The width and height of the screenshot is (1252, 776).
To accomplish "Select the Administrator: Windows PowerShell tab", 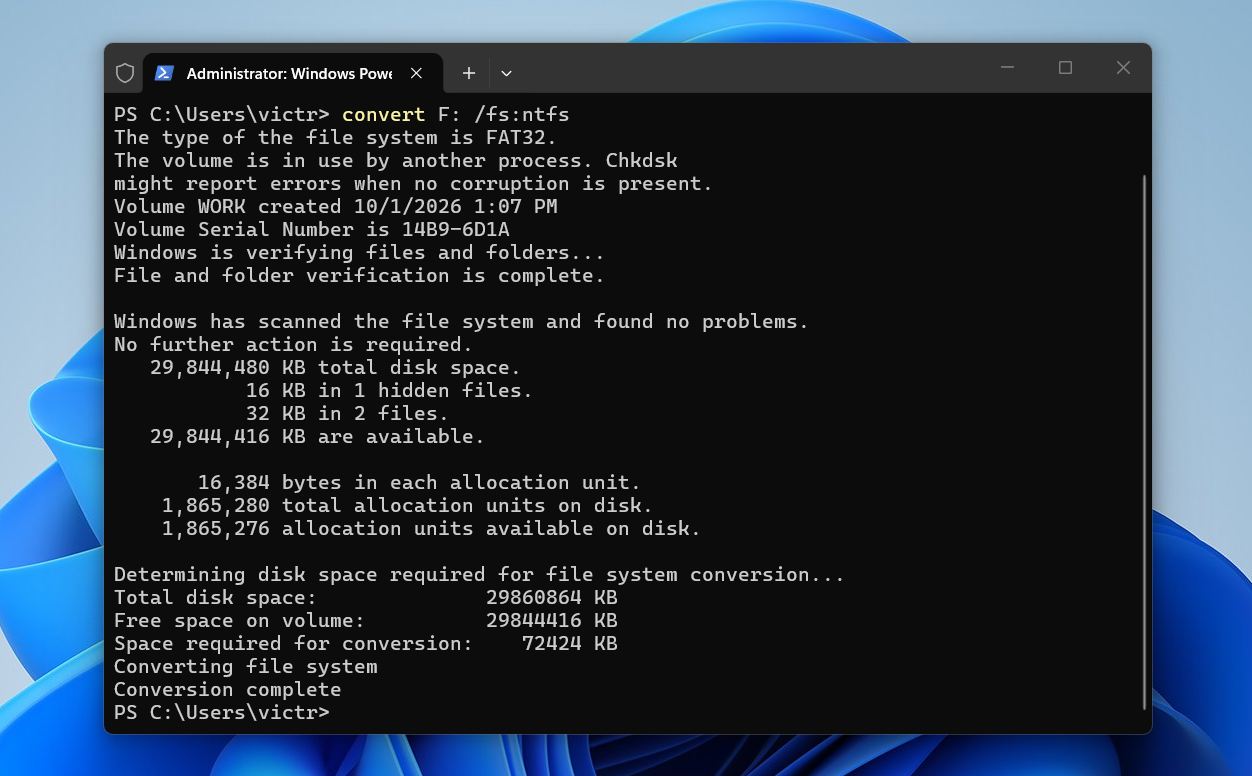I will [293, 73].
